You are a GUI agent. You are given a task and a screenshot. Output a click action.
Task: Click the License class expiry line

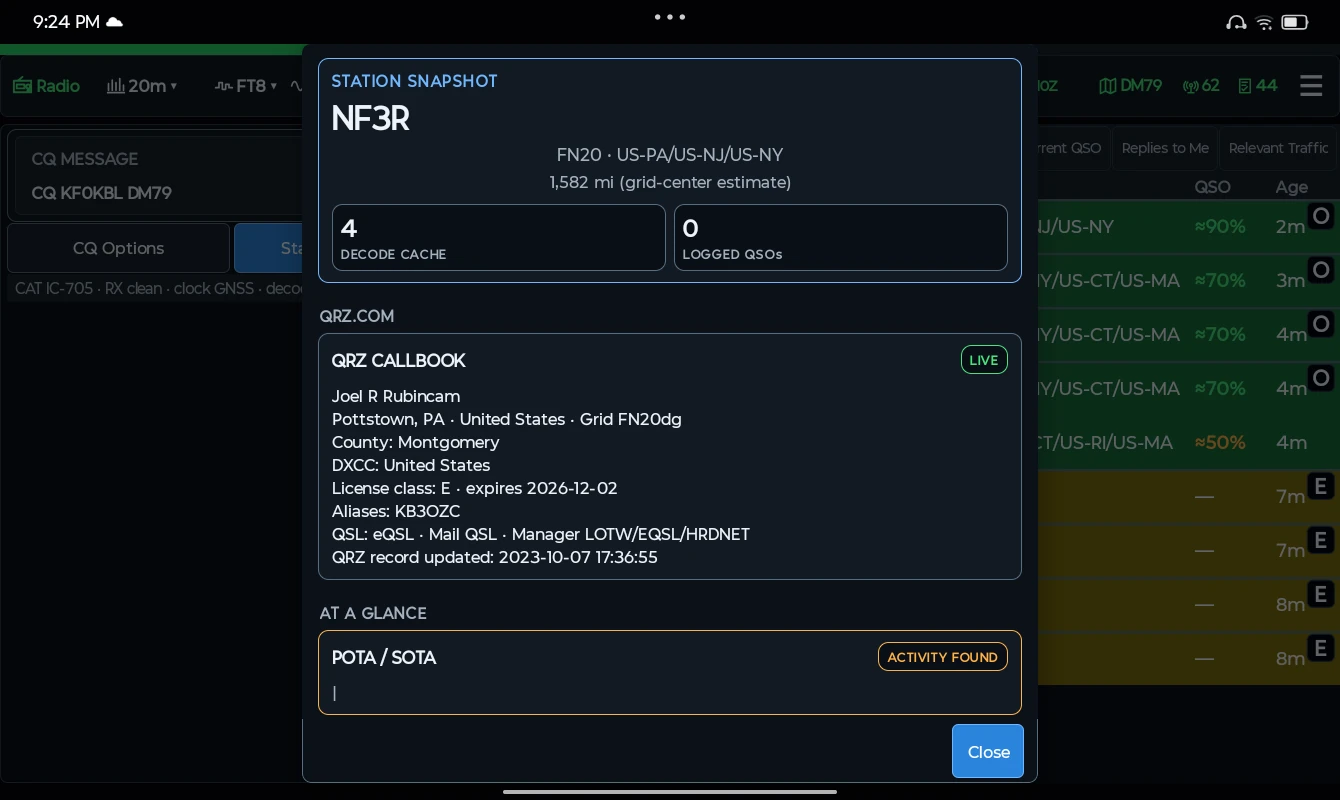(474, 488)
